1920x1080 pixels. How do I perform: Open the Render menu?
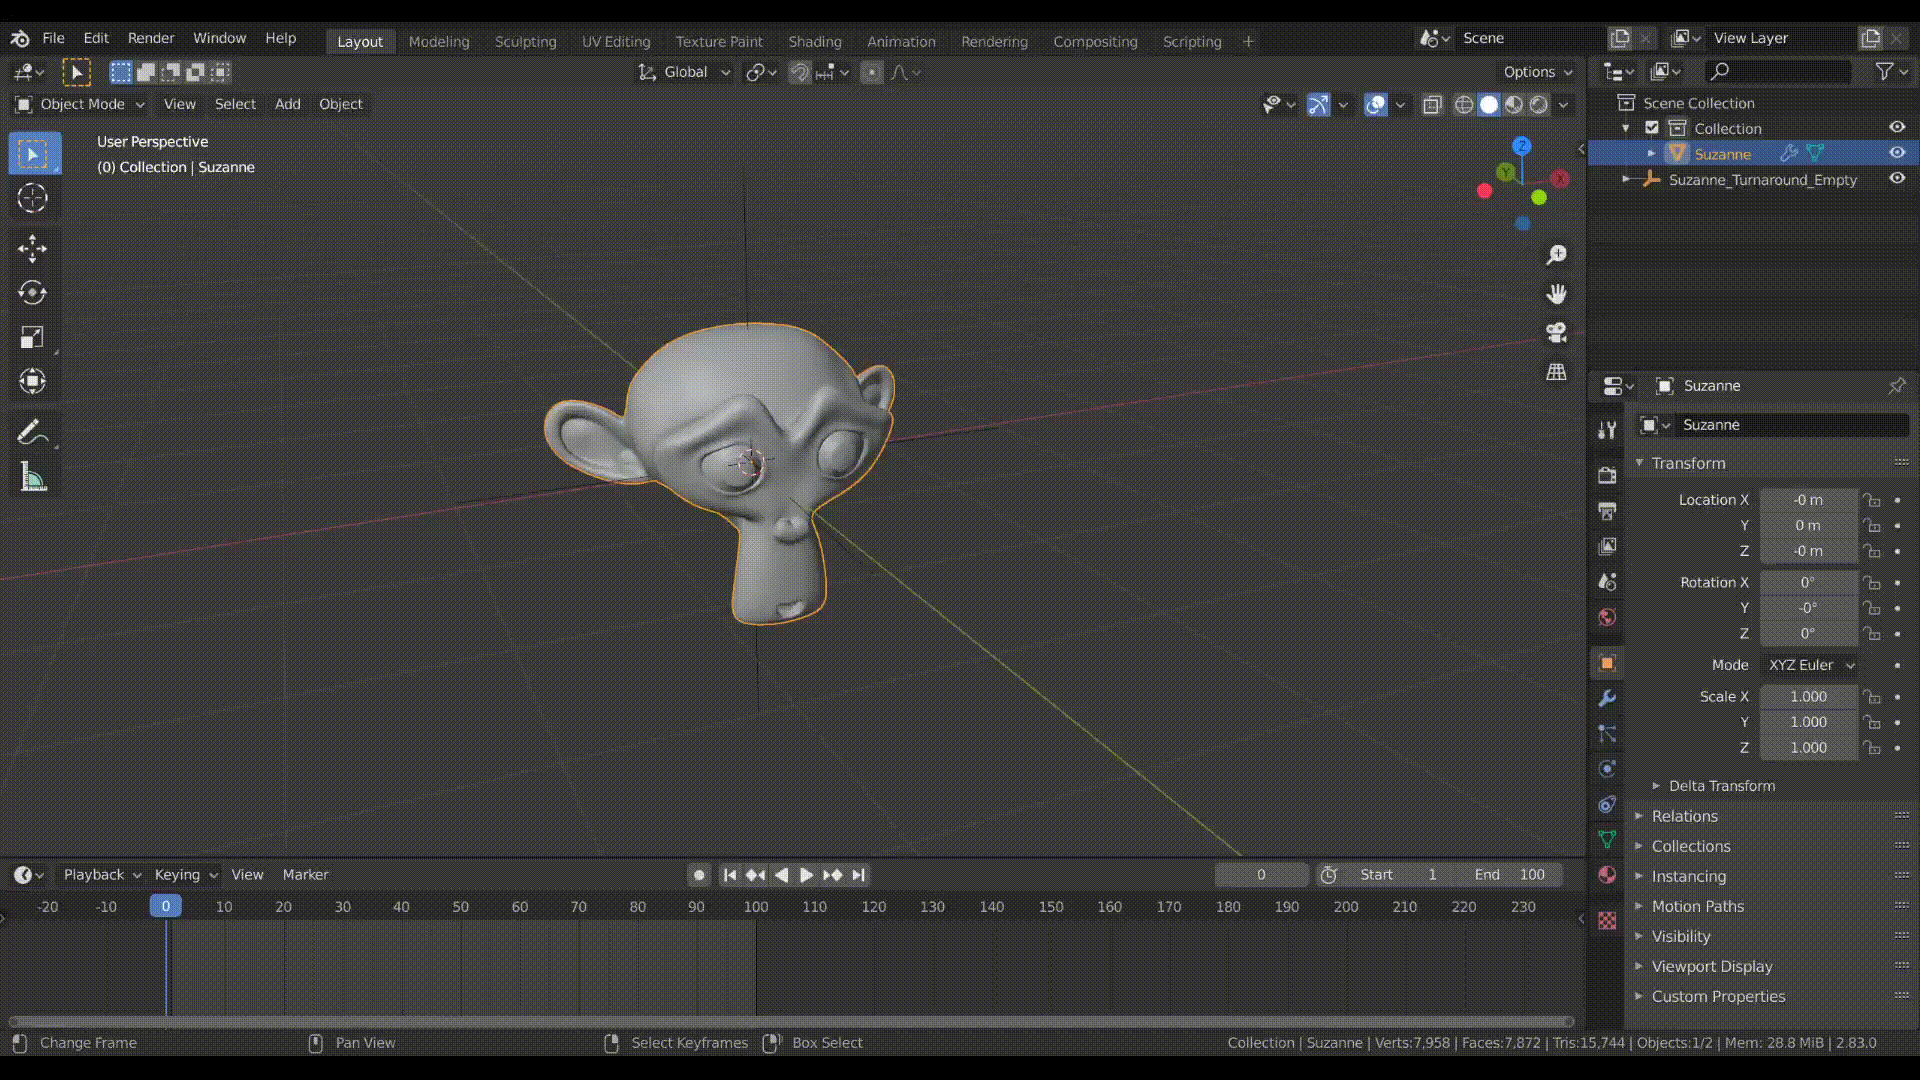151,38
